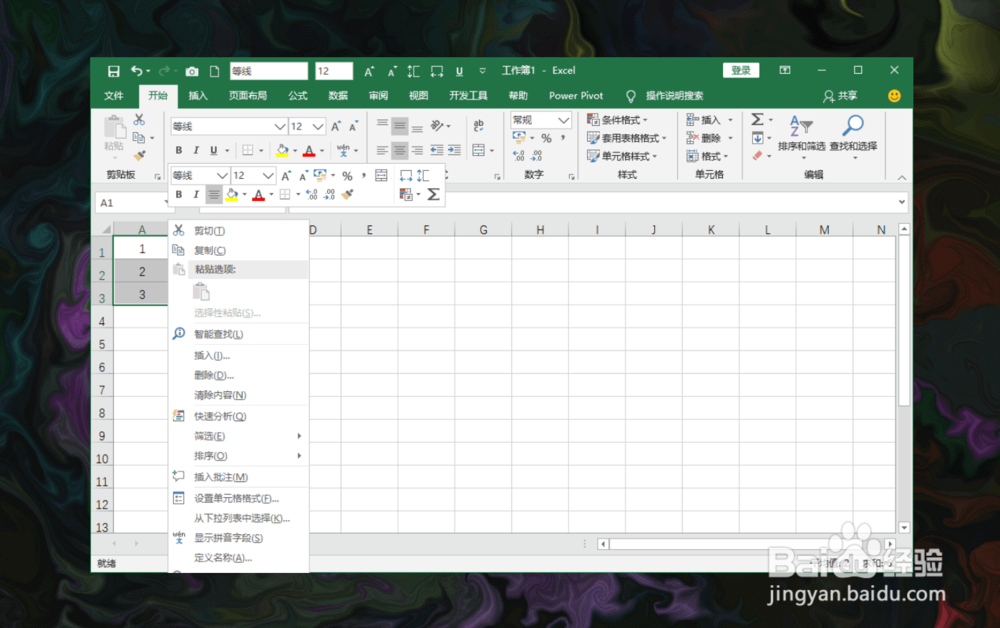Toggle Italic in the ribbon font group

[196, 150]
